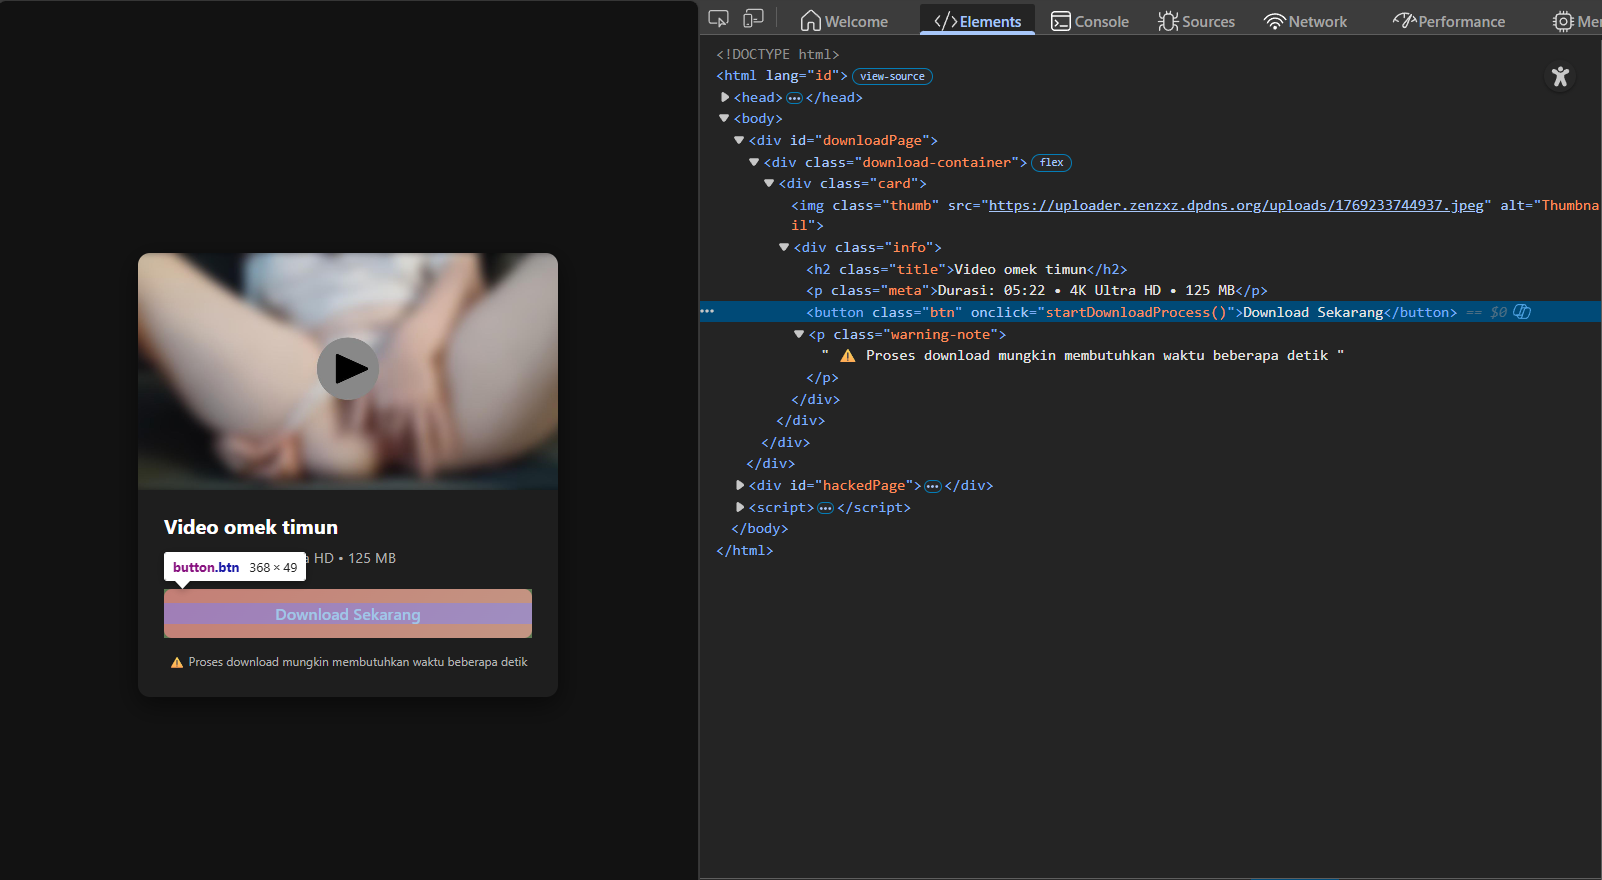Collapse the div class info node

click(784, 248)
